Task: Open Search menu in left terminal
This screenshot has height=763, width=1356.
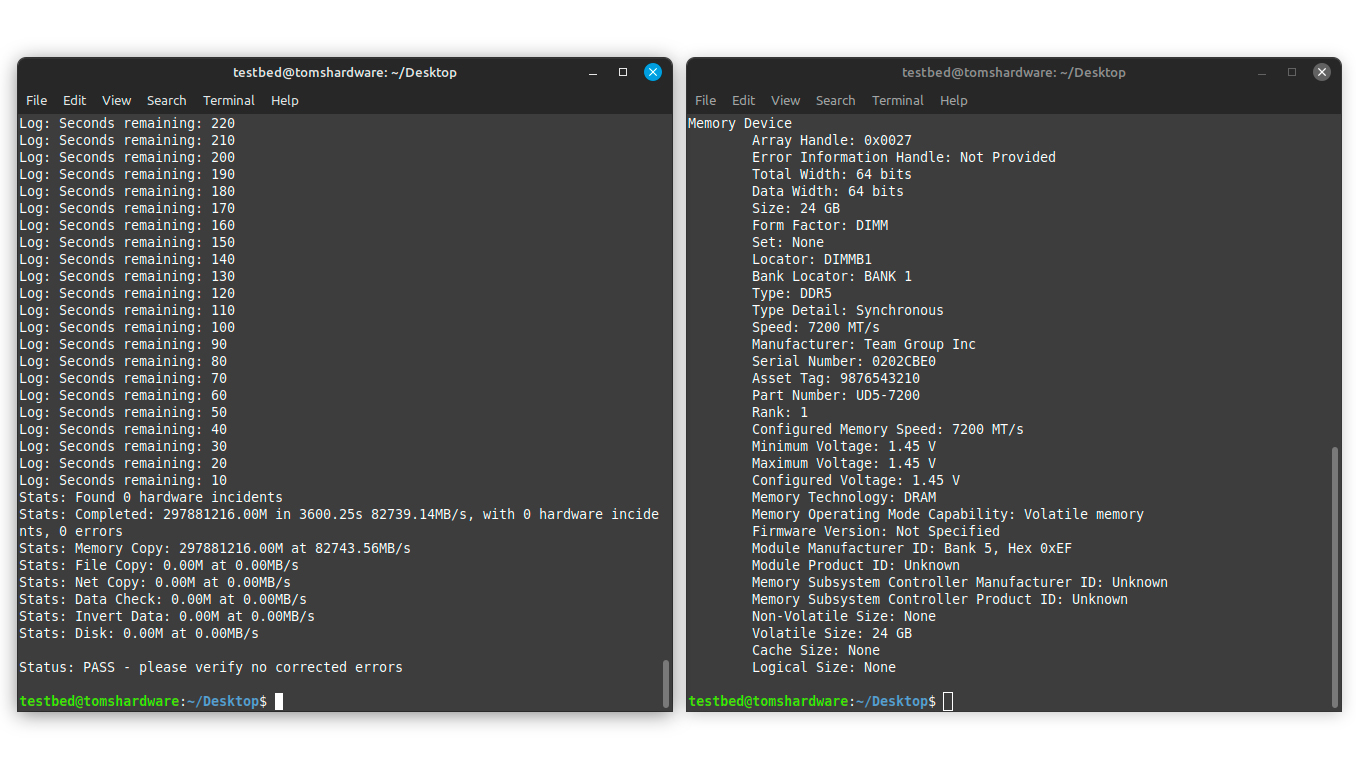Action: click(x=167, y=100)
